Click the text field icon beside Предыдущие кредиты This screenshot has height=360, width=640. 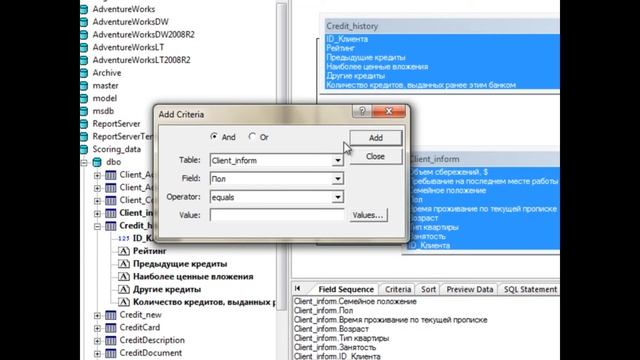point(124,264)
